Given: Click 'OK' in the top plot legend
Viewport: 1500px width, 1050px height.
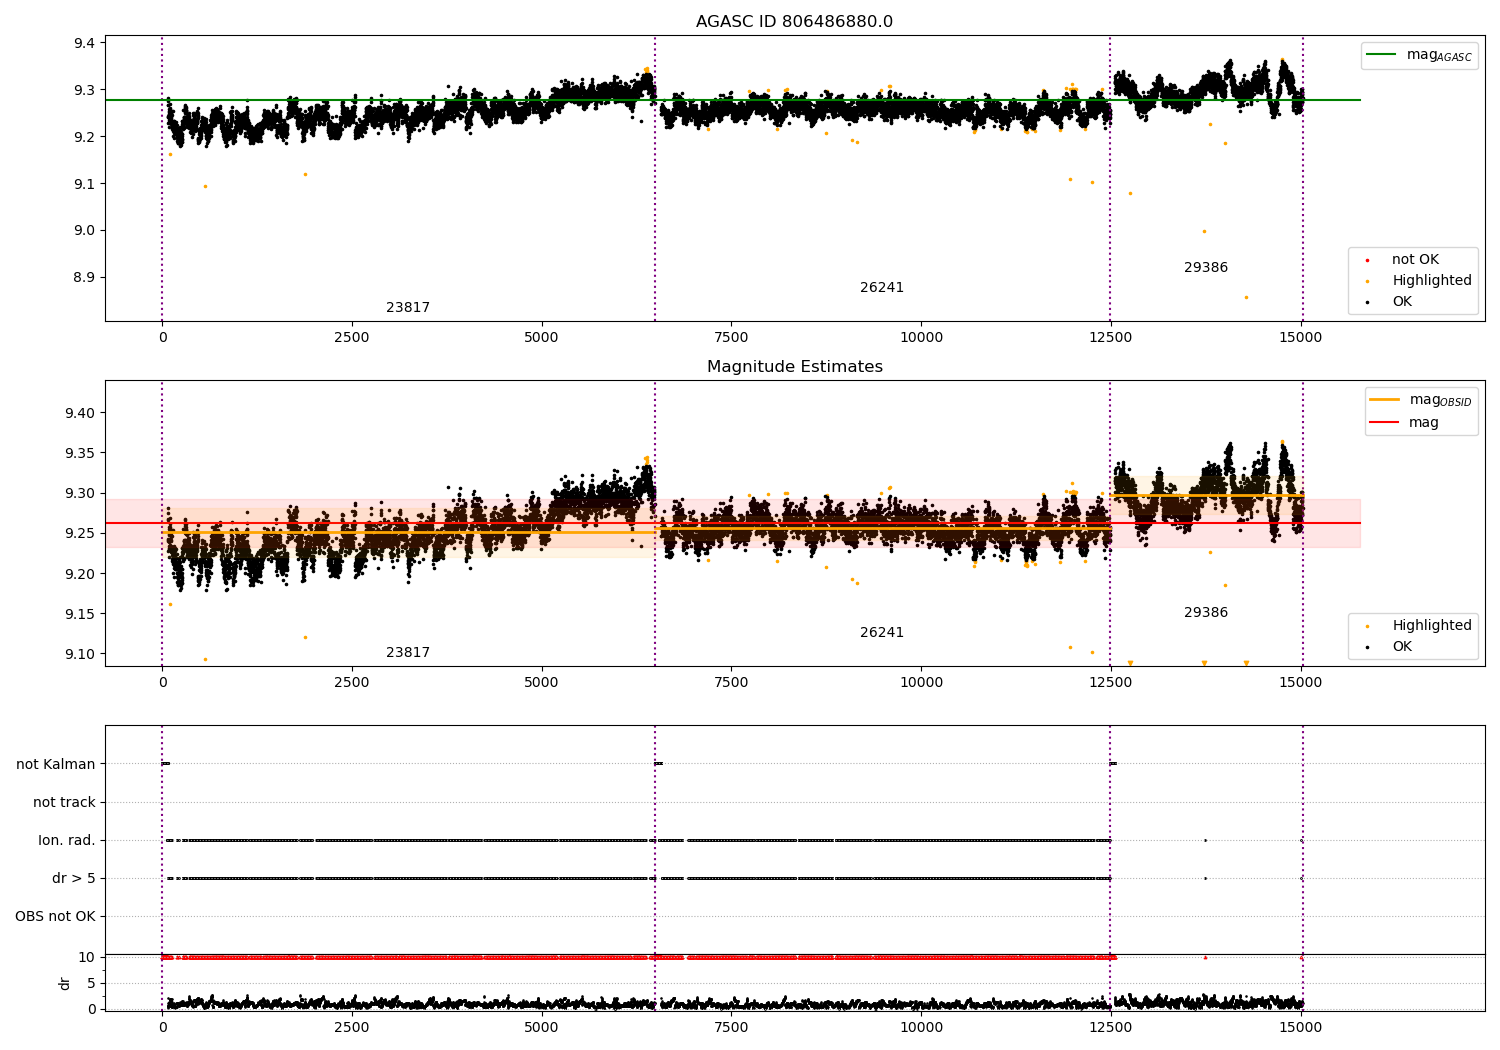Looking at the screenshot, I should point(1402,302).
